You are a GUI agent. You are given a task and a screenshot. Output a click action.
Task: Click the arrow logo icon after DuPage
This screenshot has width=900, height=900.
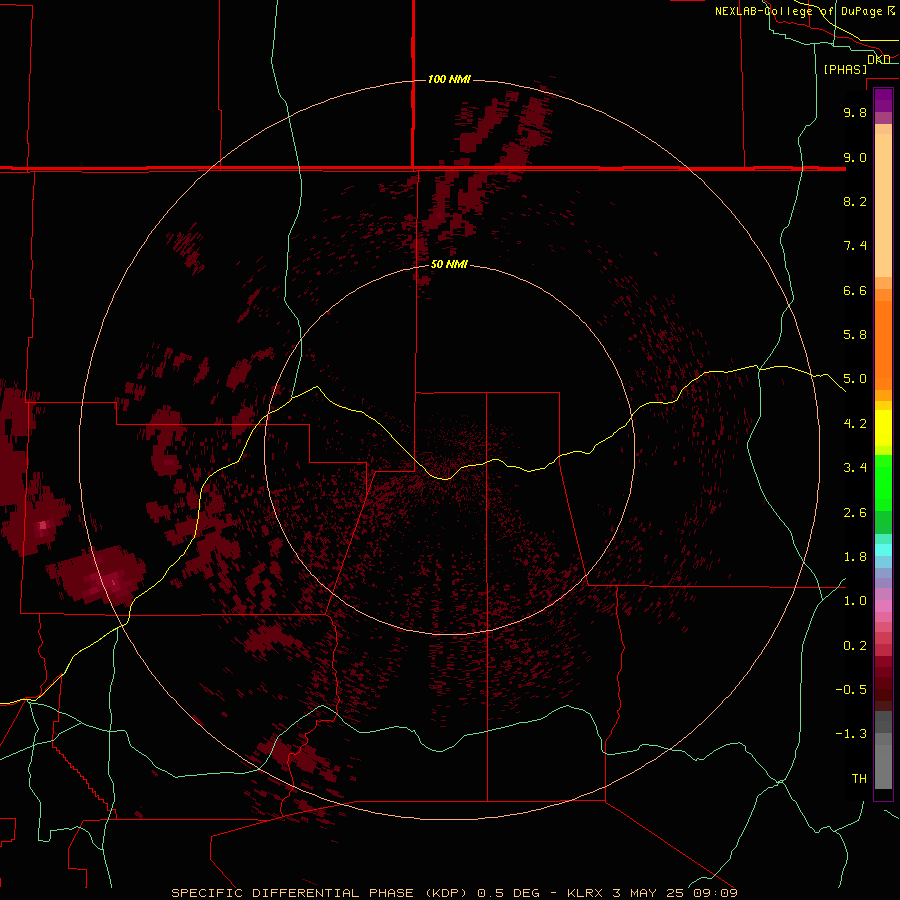tap(891, 11)
